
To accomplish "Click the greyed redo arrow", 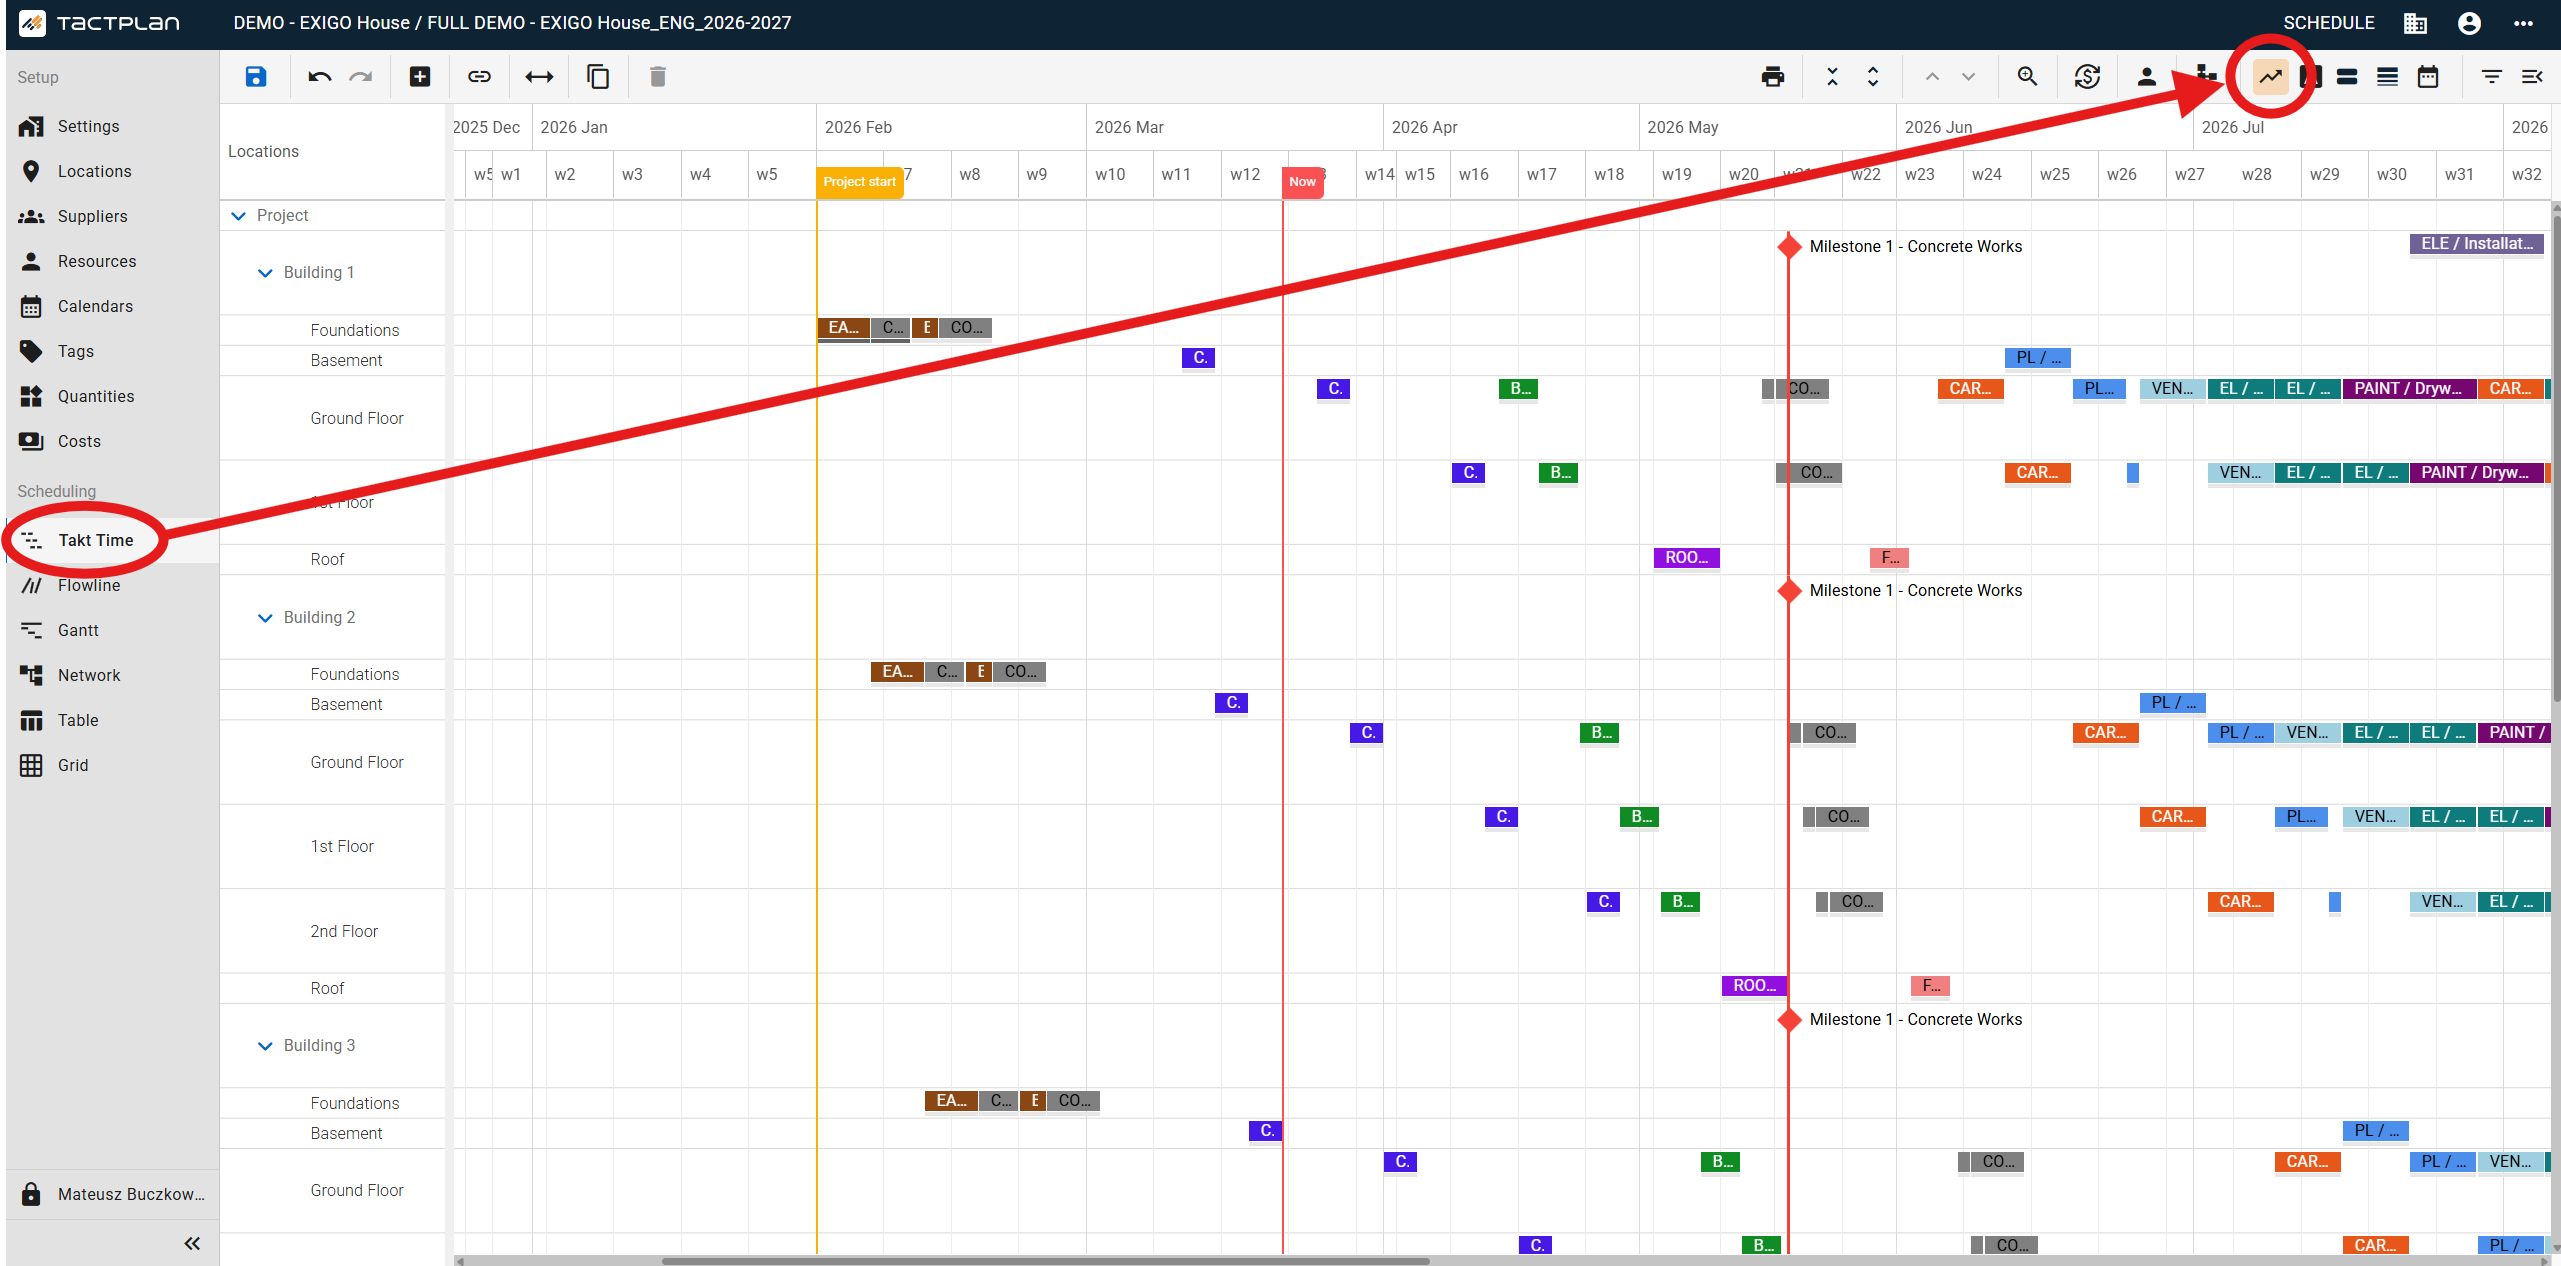I will pyautogui.click(x=361, y=77).
